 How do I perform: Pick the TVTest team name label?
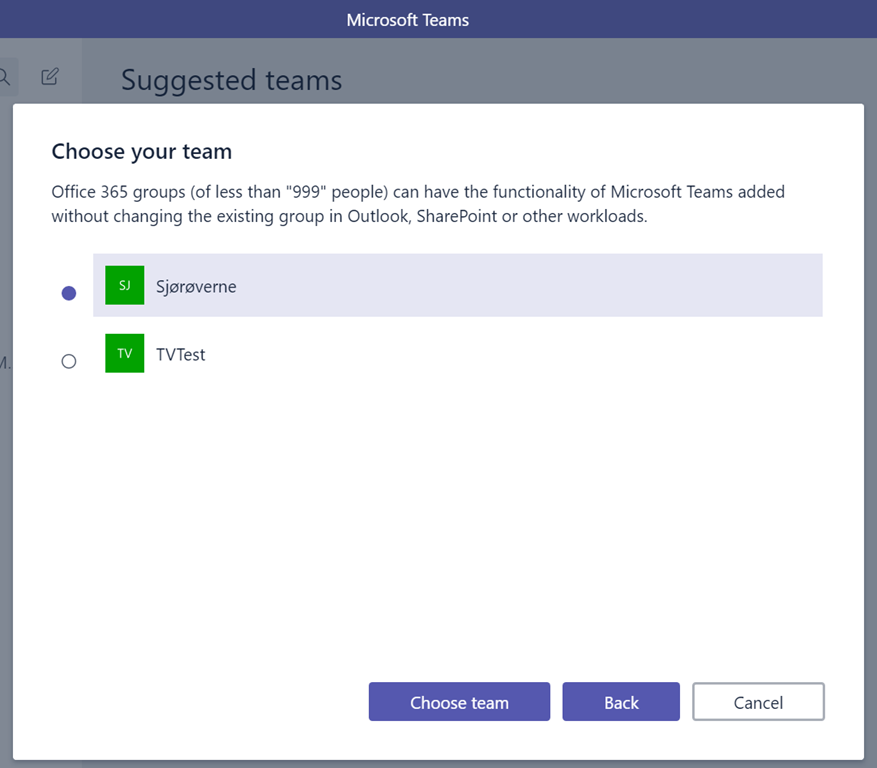(x=181, y=354)
